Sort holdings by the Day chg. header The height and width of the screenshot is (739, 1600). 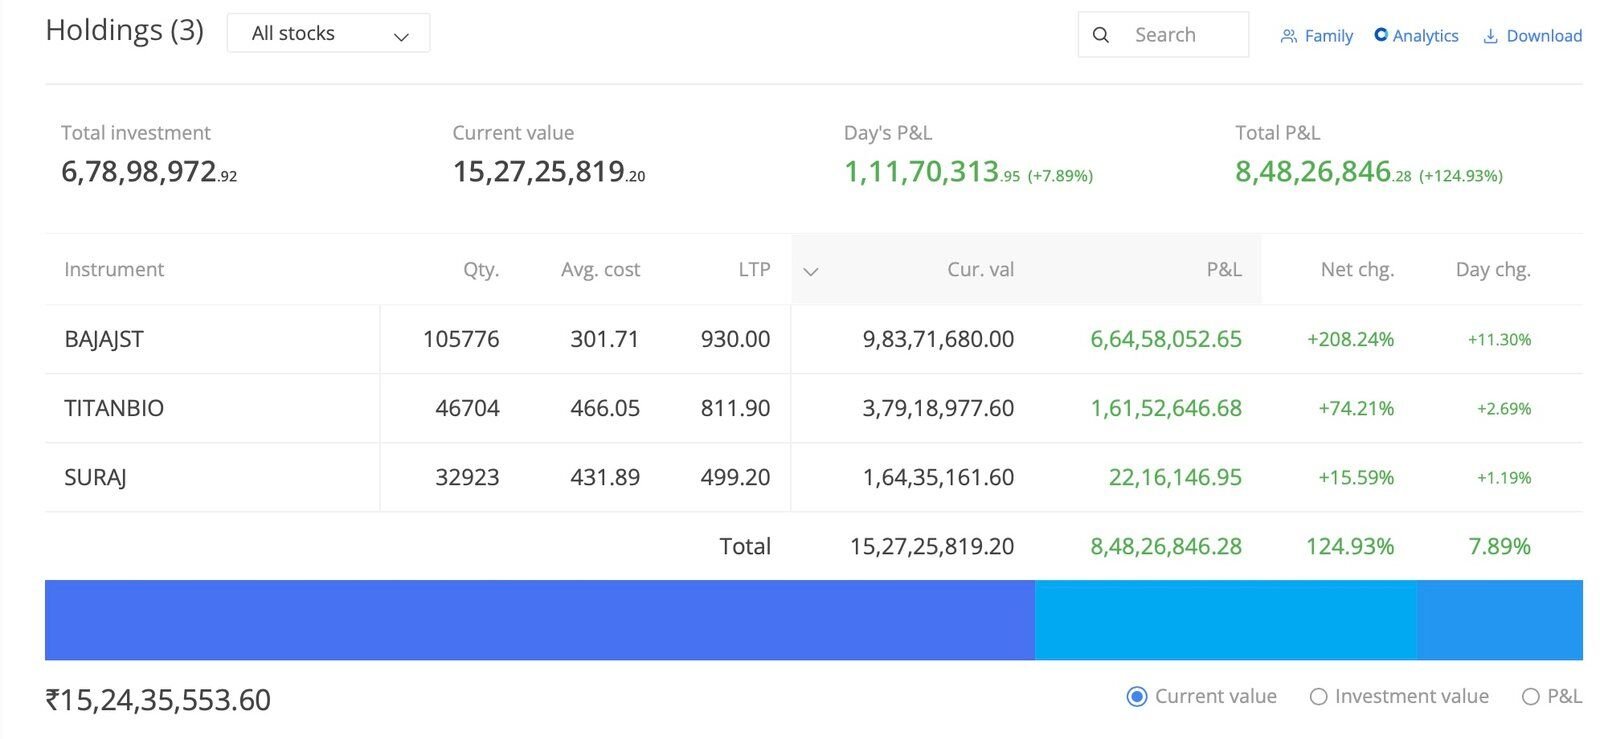tap(1493, 269)
